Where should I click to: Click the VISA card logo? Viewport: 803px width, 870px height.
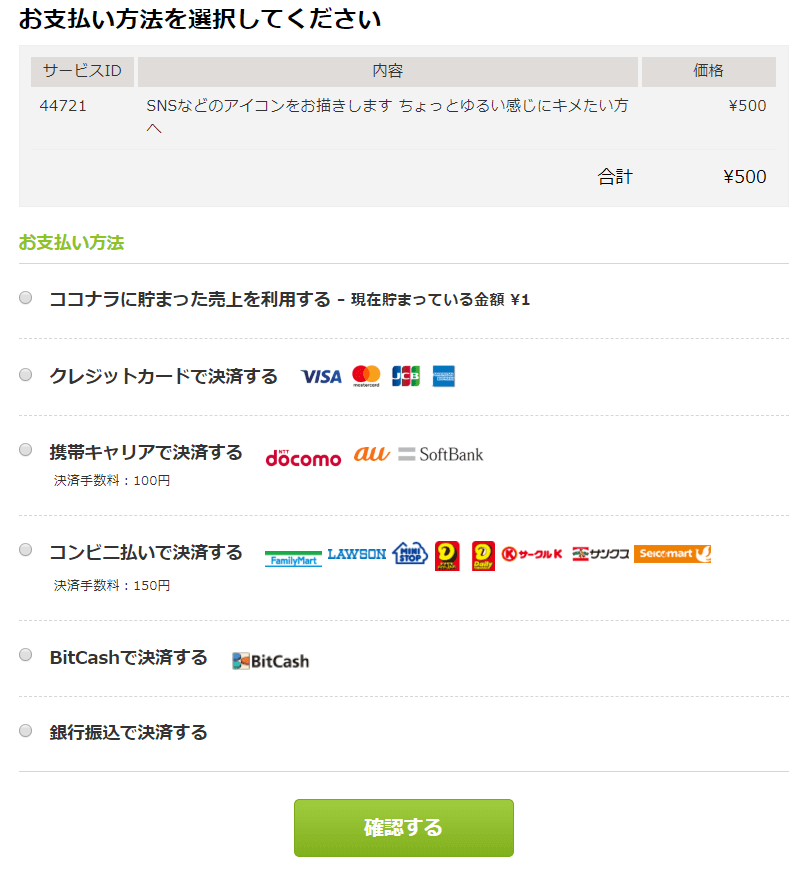tap(321, 377)
